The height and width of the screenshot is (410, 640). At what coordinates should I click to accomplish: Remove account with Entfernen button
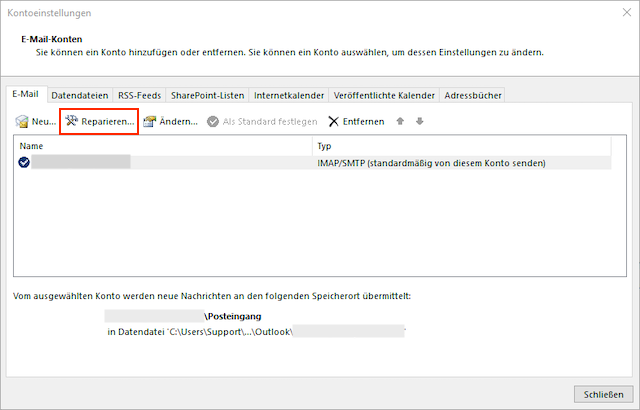356,122
